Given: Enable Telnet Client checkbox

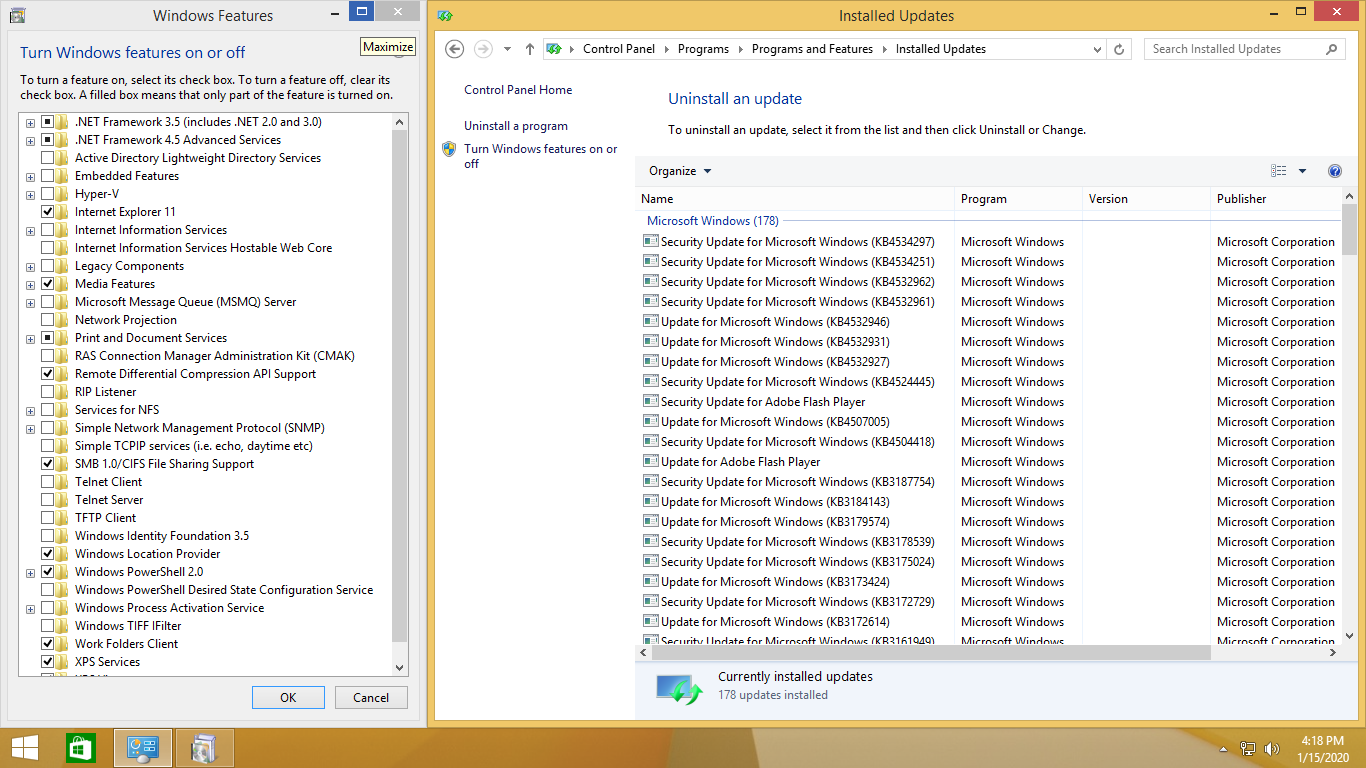Looking at the screenshot, I should pyautogui.click(x=48, y=482).
